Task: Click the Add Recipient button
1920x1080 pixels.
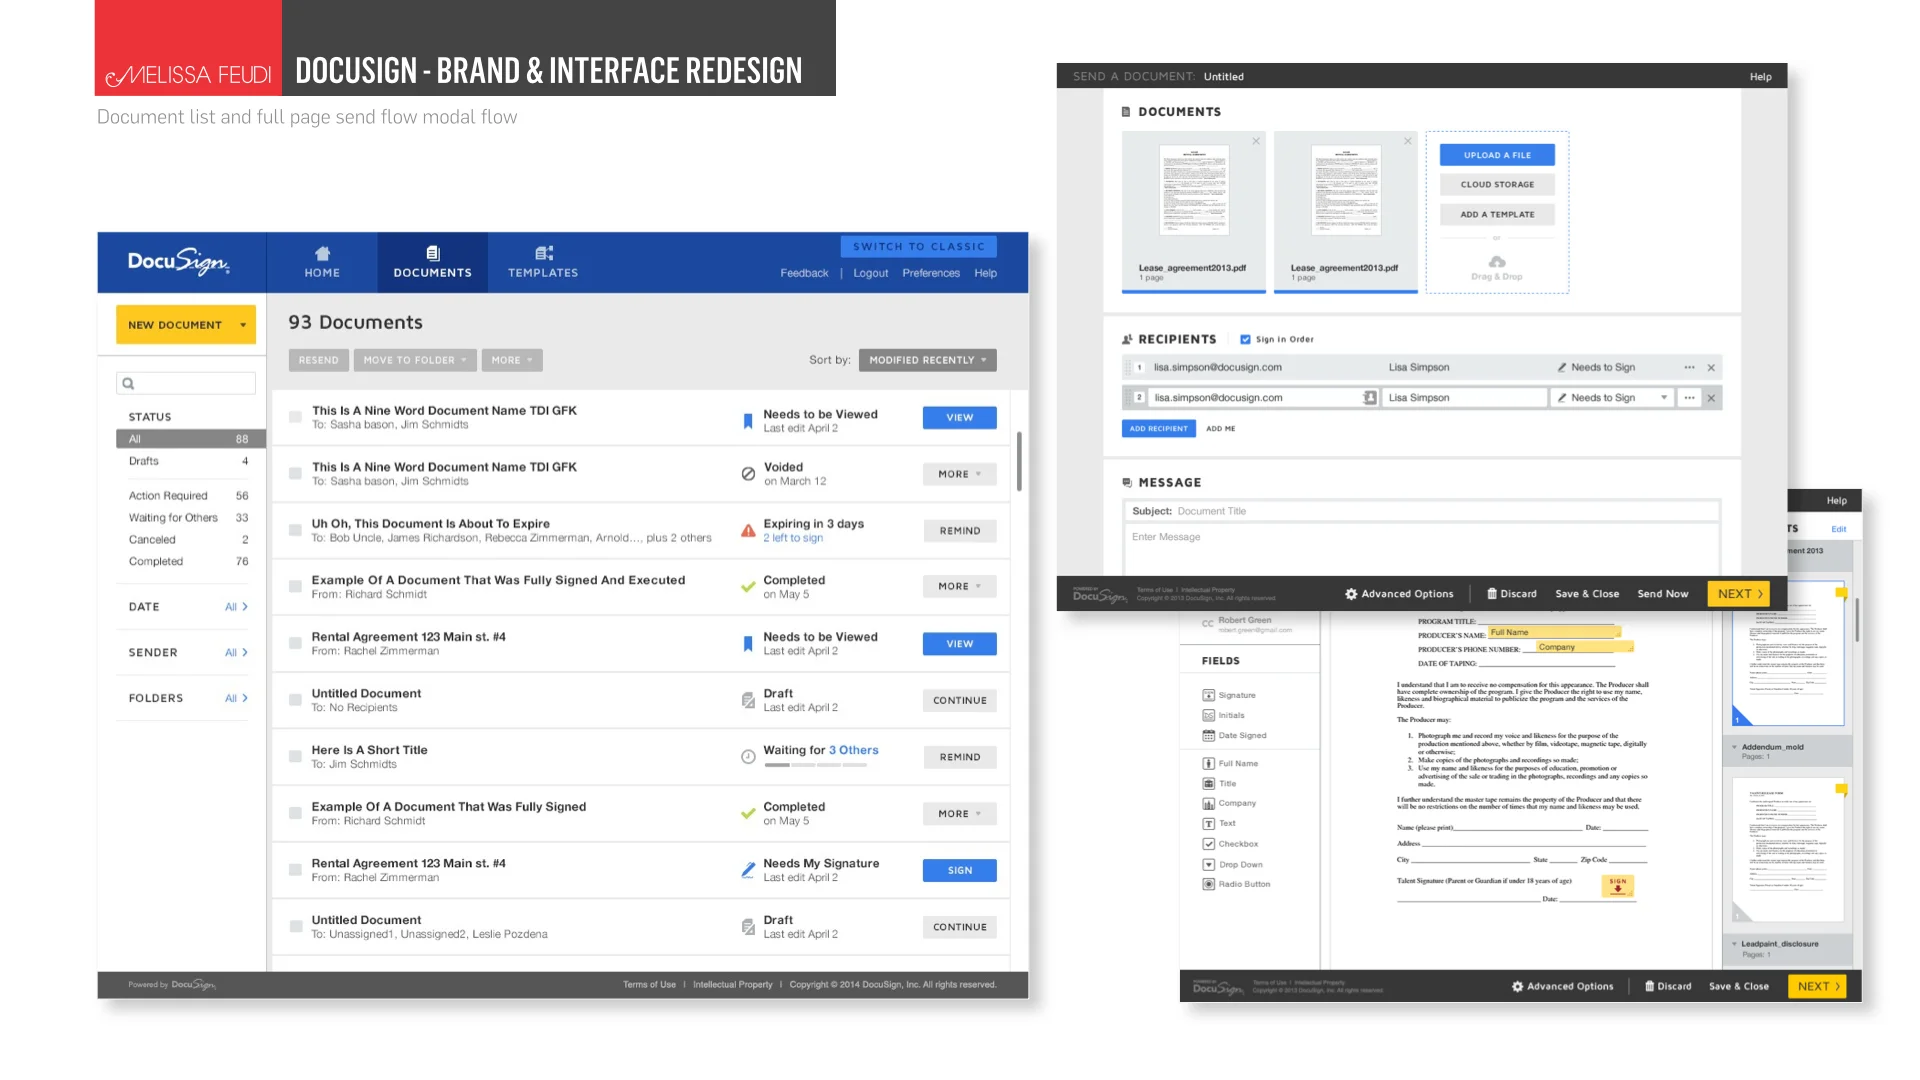Action: click(1158, 428)
